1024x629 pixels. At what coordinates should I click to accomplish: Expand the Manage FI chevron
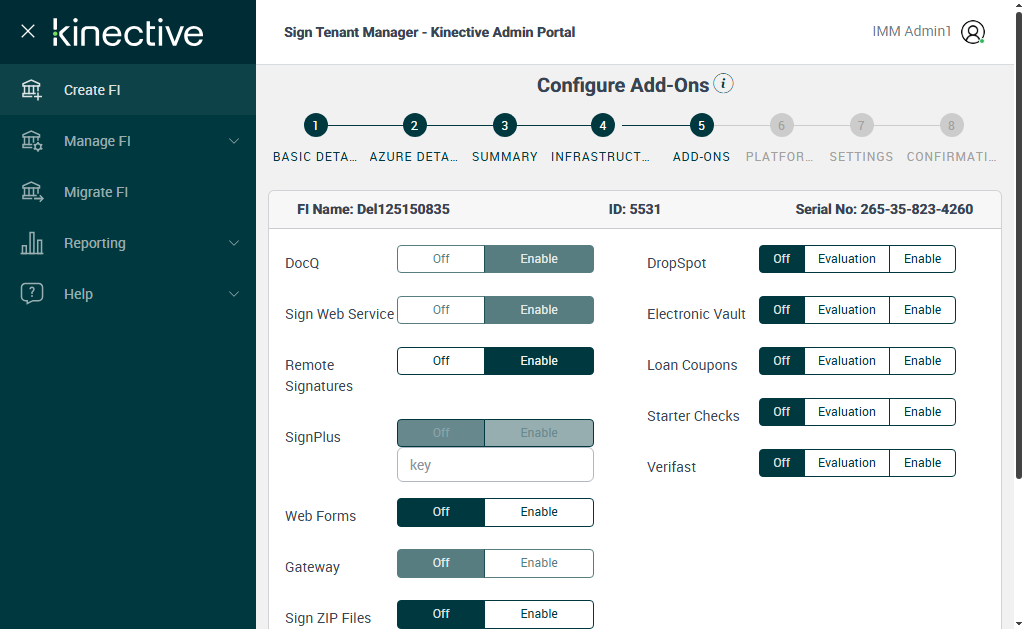(234, 141)
